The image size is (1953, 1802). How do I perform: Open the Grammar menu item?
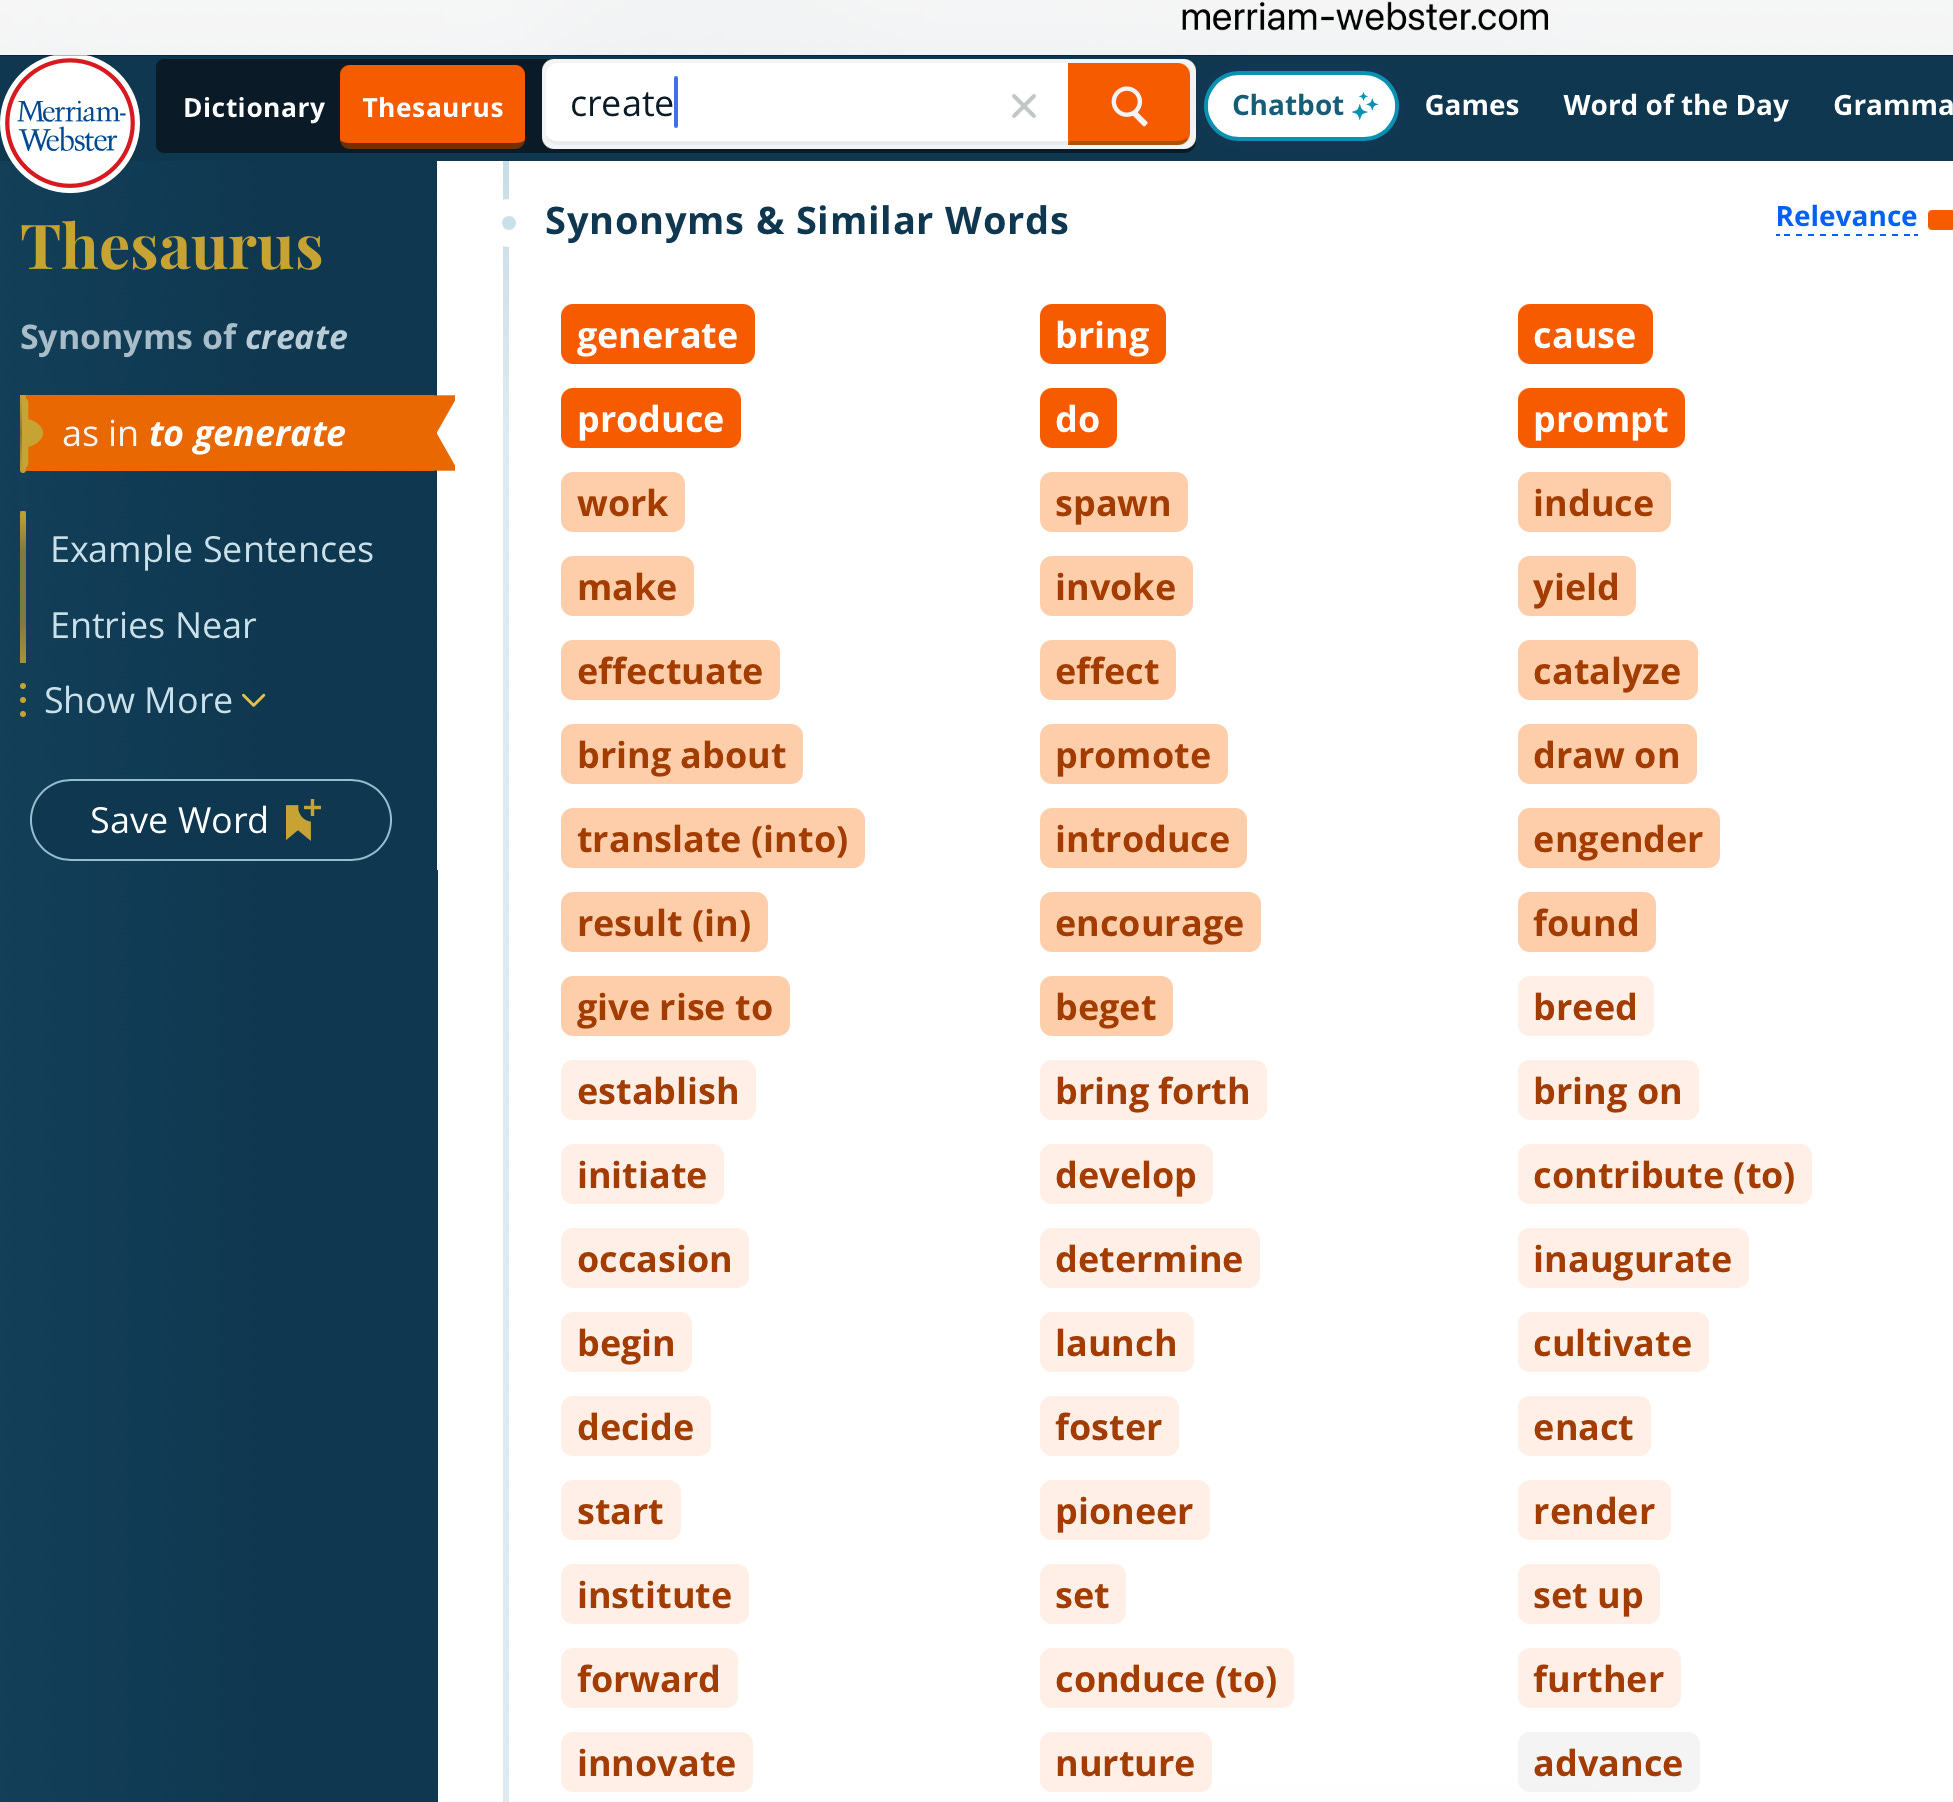pyautogui.click(x=1892, y=105)
